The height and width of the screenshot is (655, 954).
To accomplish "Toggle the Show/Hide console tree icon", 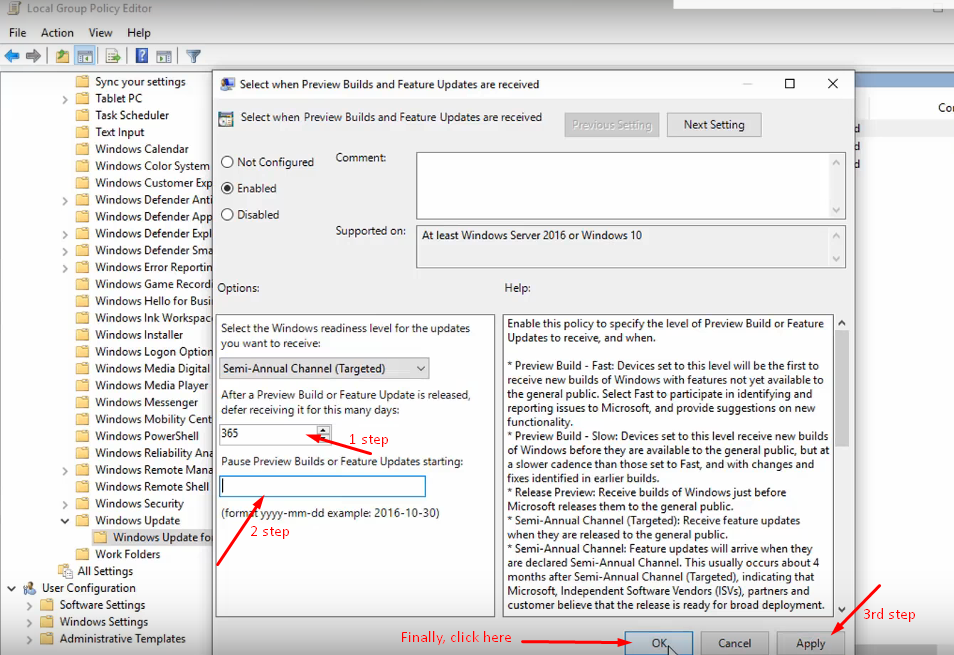I will pos(85,56).
